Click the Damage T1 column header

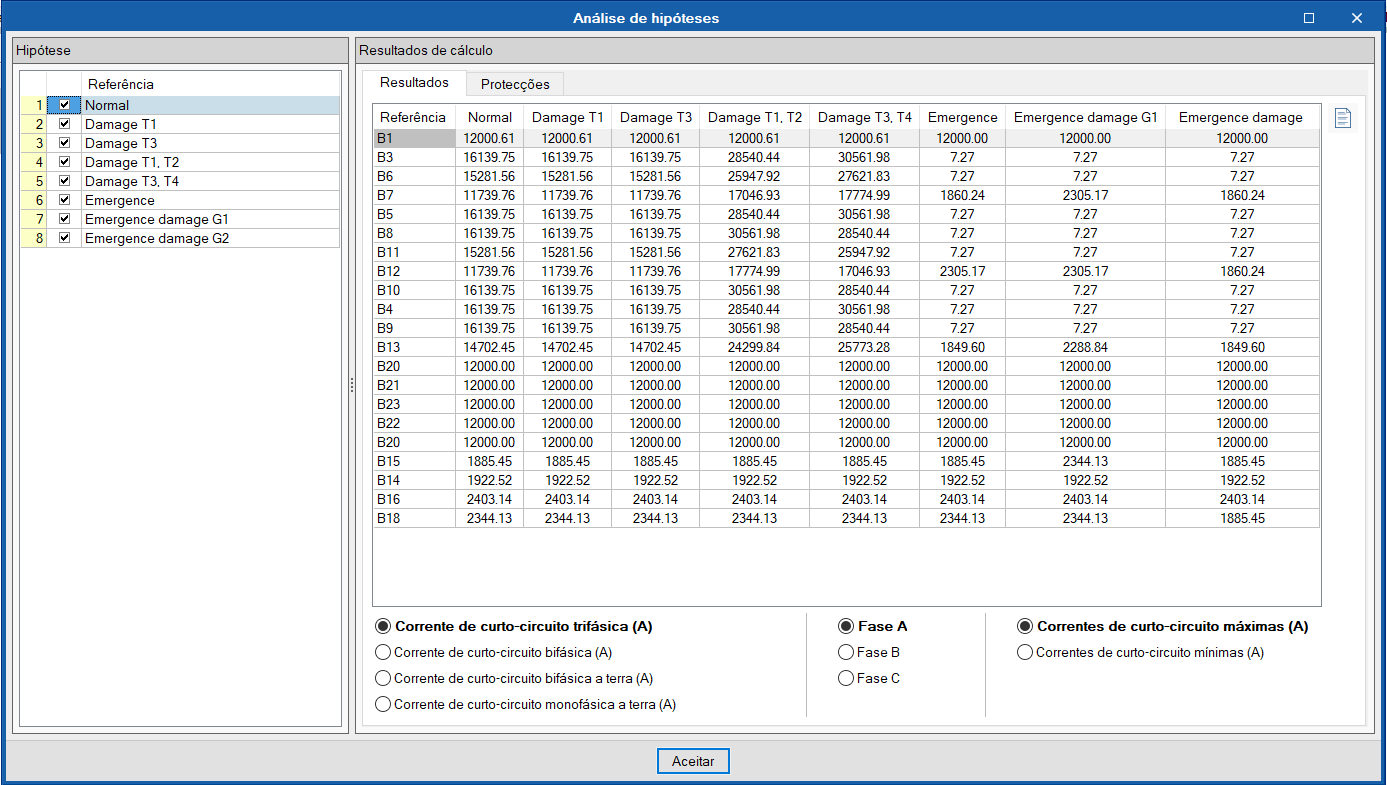(568, 117)
